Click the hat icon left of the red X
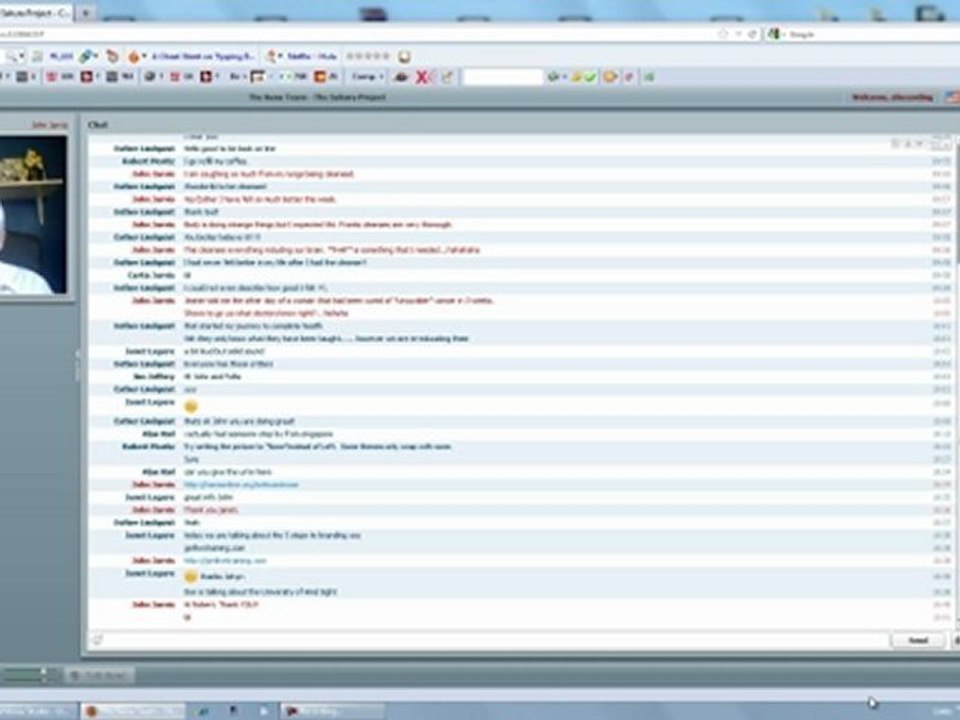960x720 pixels. click(x=401, y=77)
